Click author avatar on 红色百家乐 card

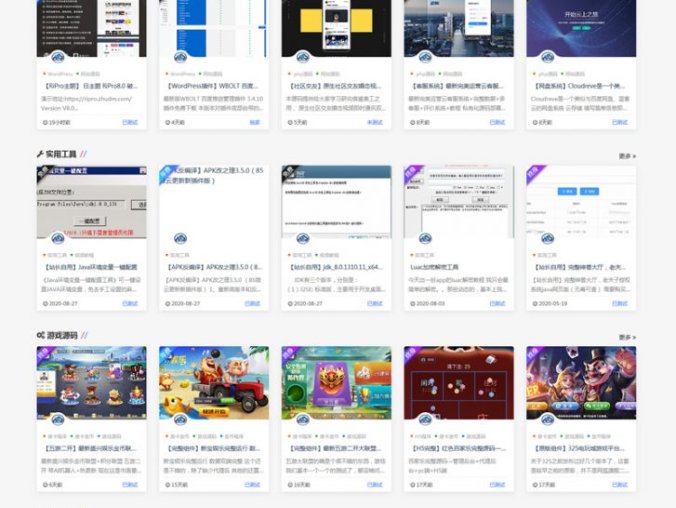pos(425,419)
